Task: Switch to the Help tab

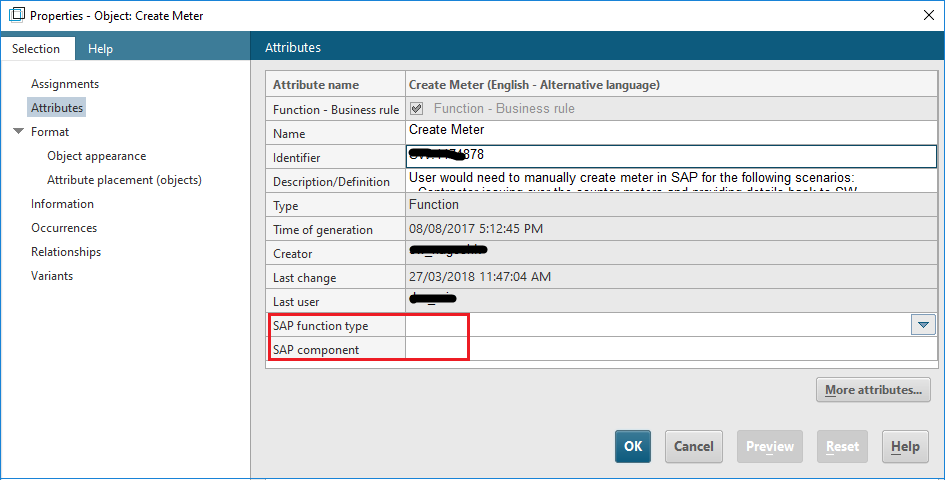Action: [100, 48]
